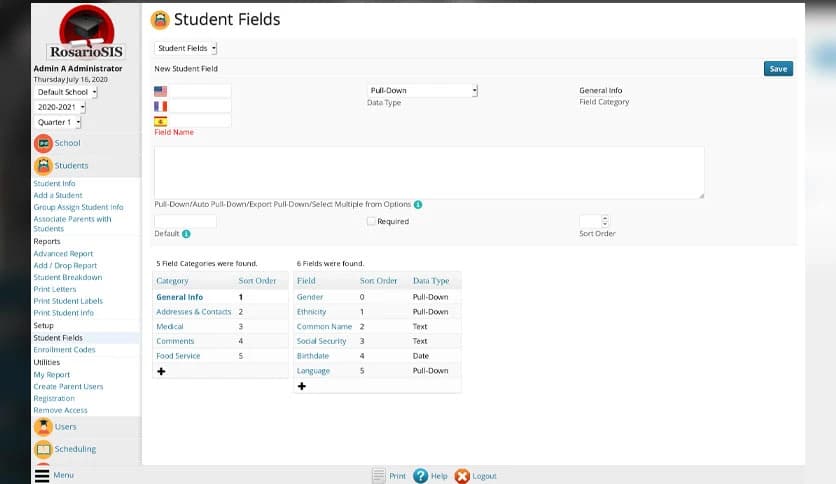Viewport: 836px width, 484px height.
Task: Click the Scheduling module icon
Action: point(43,450)
